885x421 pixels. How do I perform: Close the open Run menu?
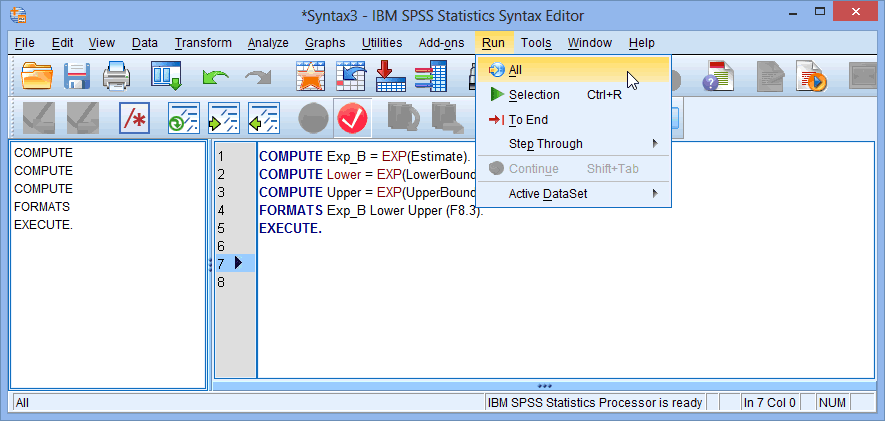493,43
